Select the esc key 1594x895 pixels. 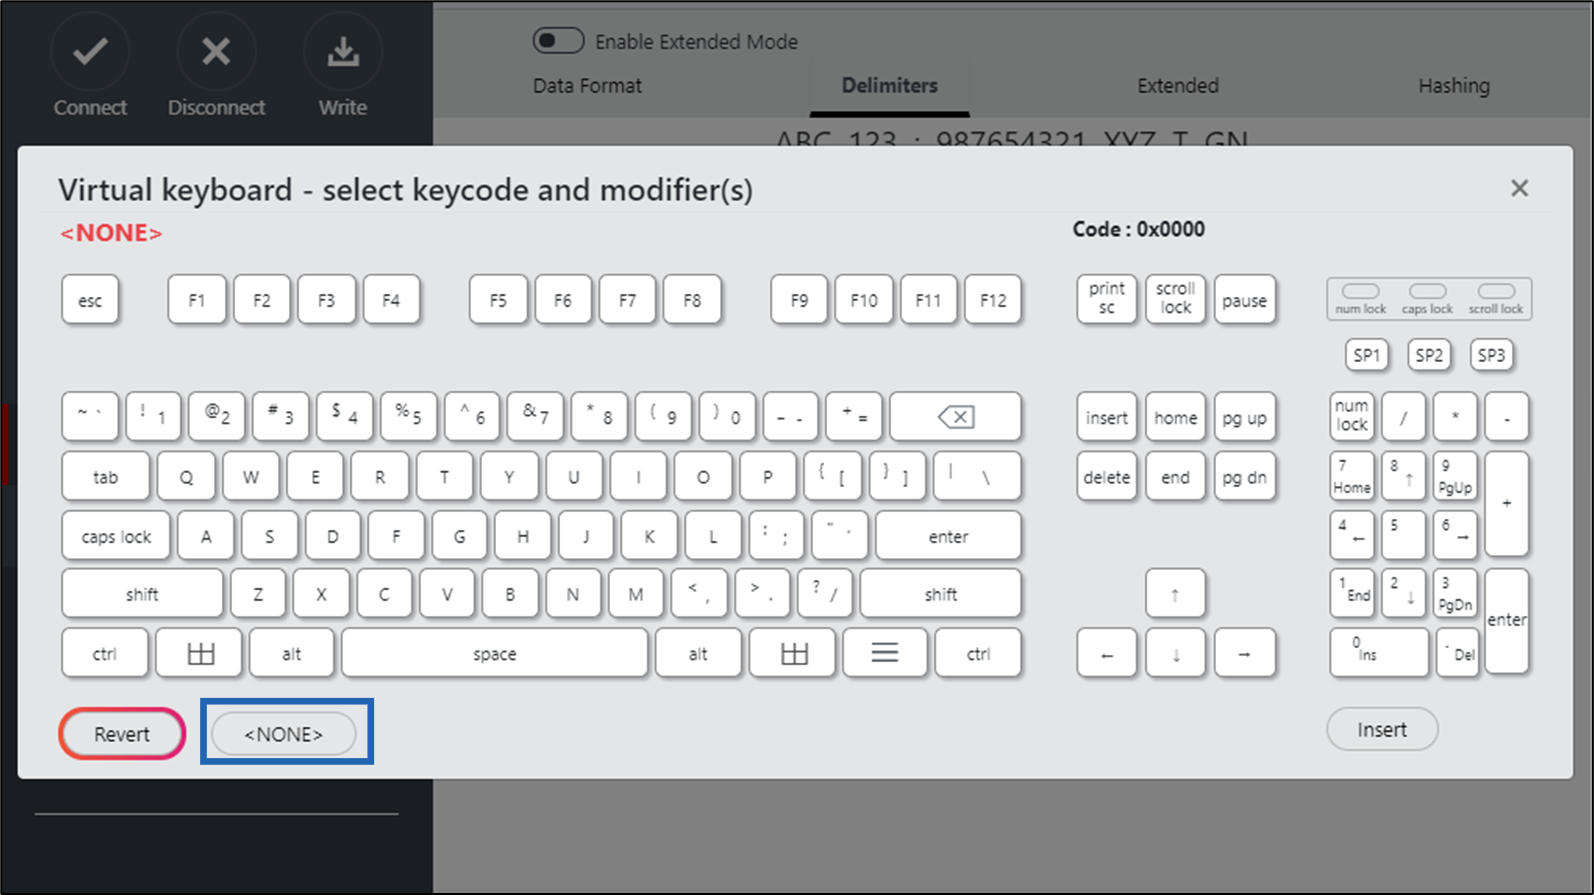(90, 300)
